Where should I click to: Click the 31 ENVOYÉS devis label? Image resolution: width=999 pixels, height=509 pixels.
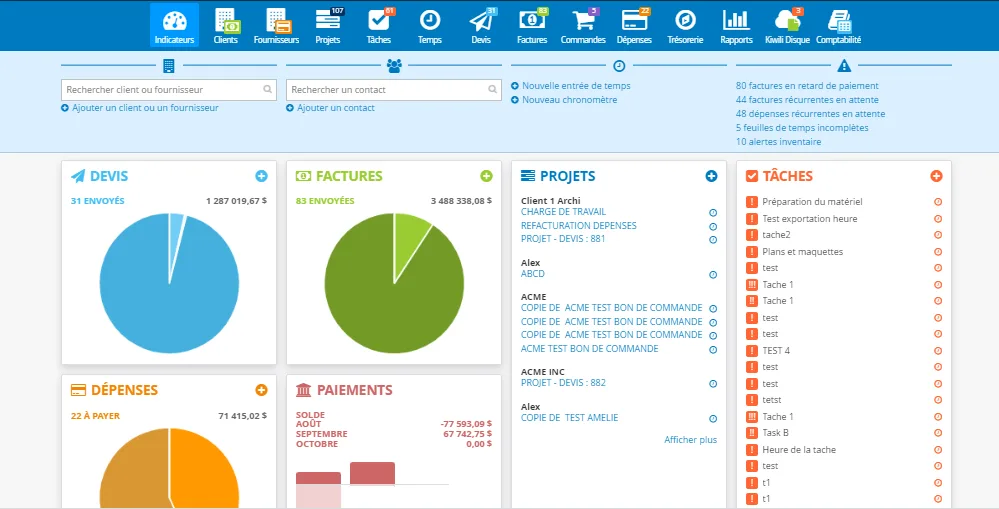pyautogui.click(x=97, y=201)
